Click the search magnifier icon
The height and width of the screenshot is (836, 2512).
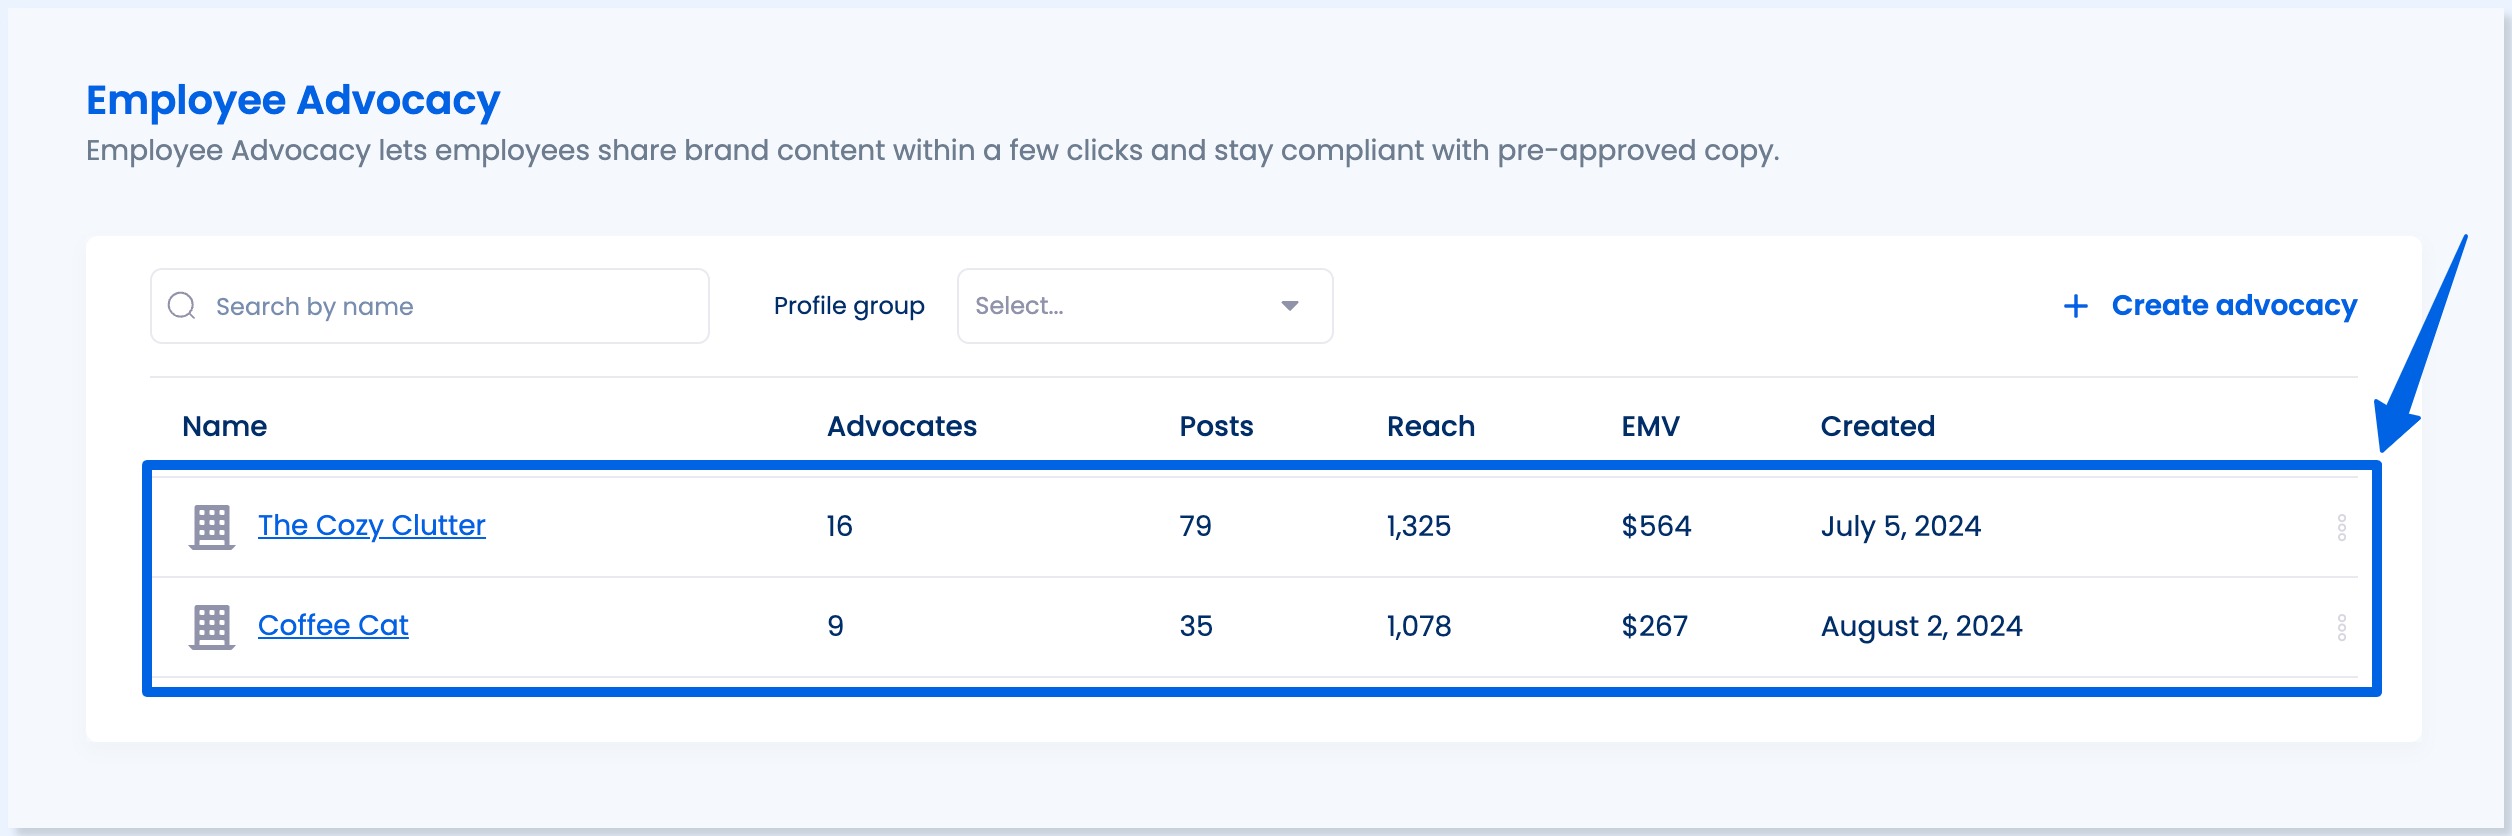coord(181,305)
